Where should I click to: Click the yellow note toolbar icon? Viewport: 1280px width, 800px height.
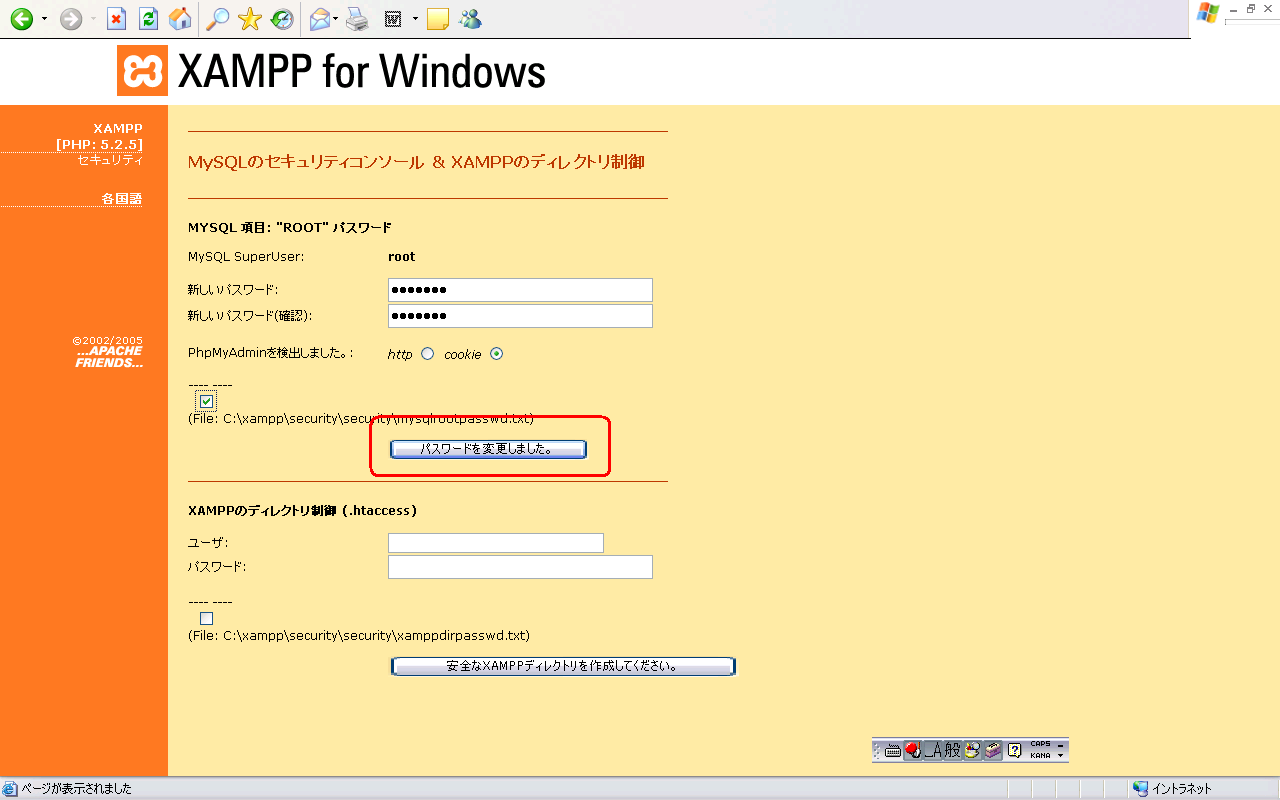coord(437,18)
